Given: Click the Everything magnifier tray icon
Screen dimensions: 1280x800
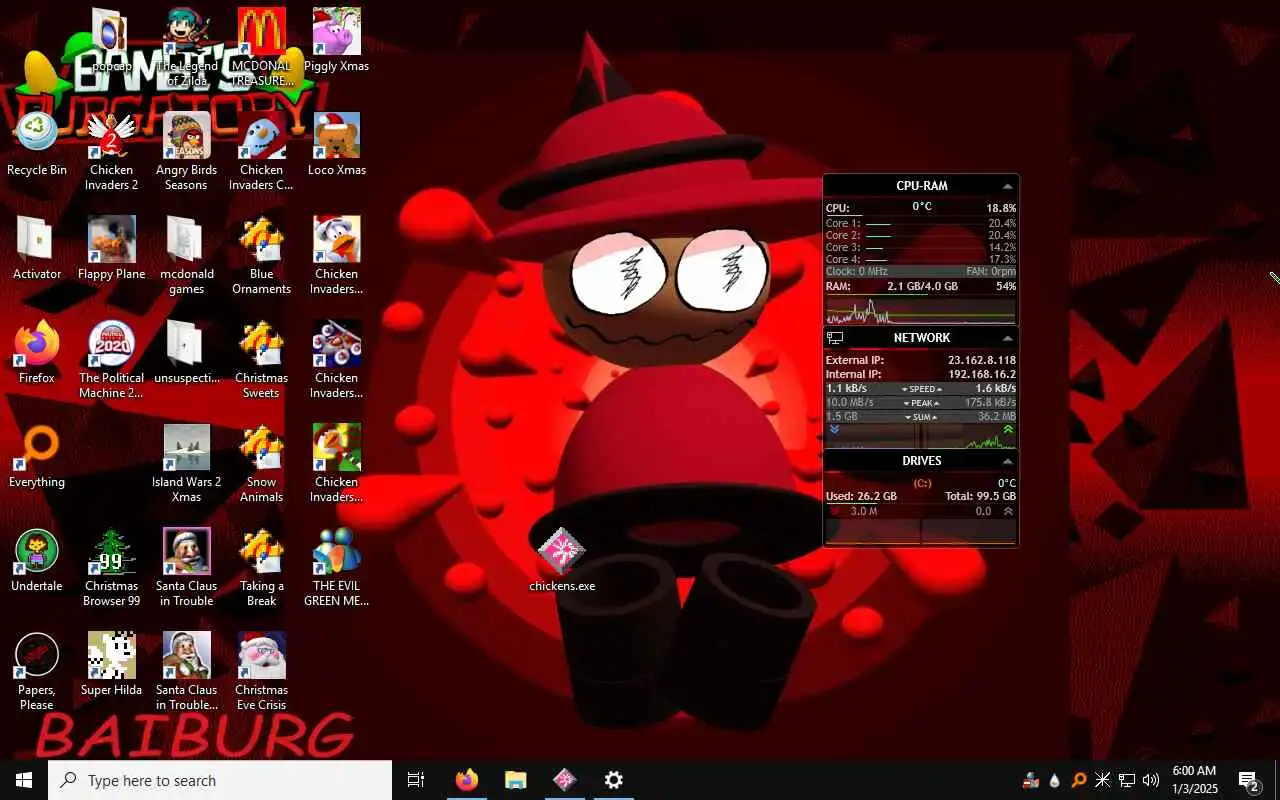Looking at the screenshot, I should click(x=1079, y=780).
